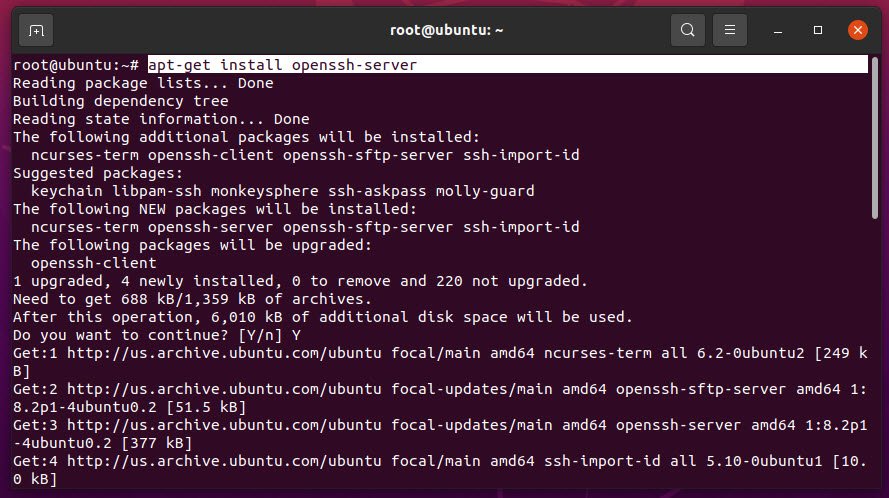Click the terminal vertical scrollbar
The height and width of the screenshot is (498, 889).
(x=875, y=137)
